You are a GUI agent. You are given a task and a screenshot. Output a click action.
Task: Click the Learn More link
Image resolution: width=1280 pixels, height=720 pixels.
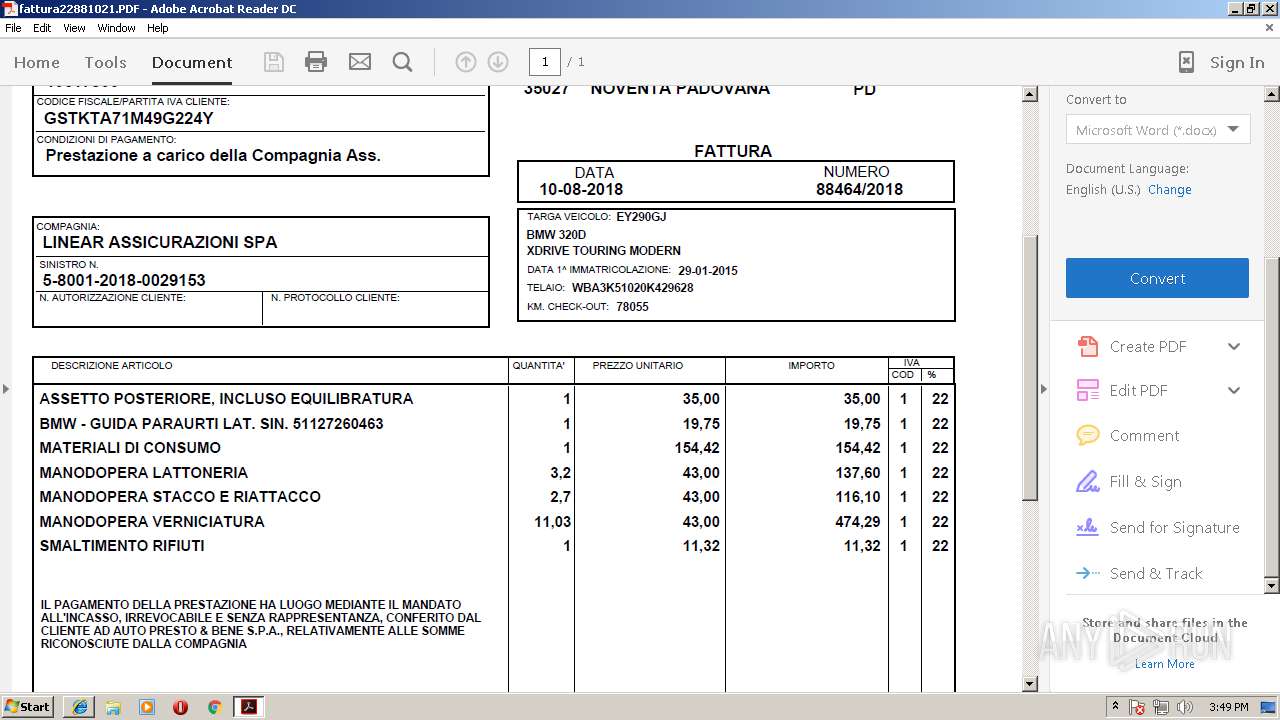tap(1164, 664)
